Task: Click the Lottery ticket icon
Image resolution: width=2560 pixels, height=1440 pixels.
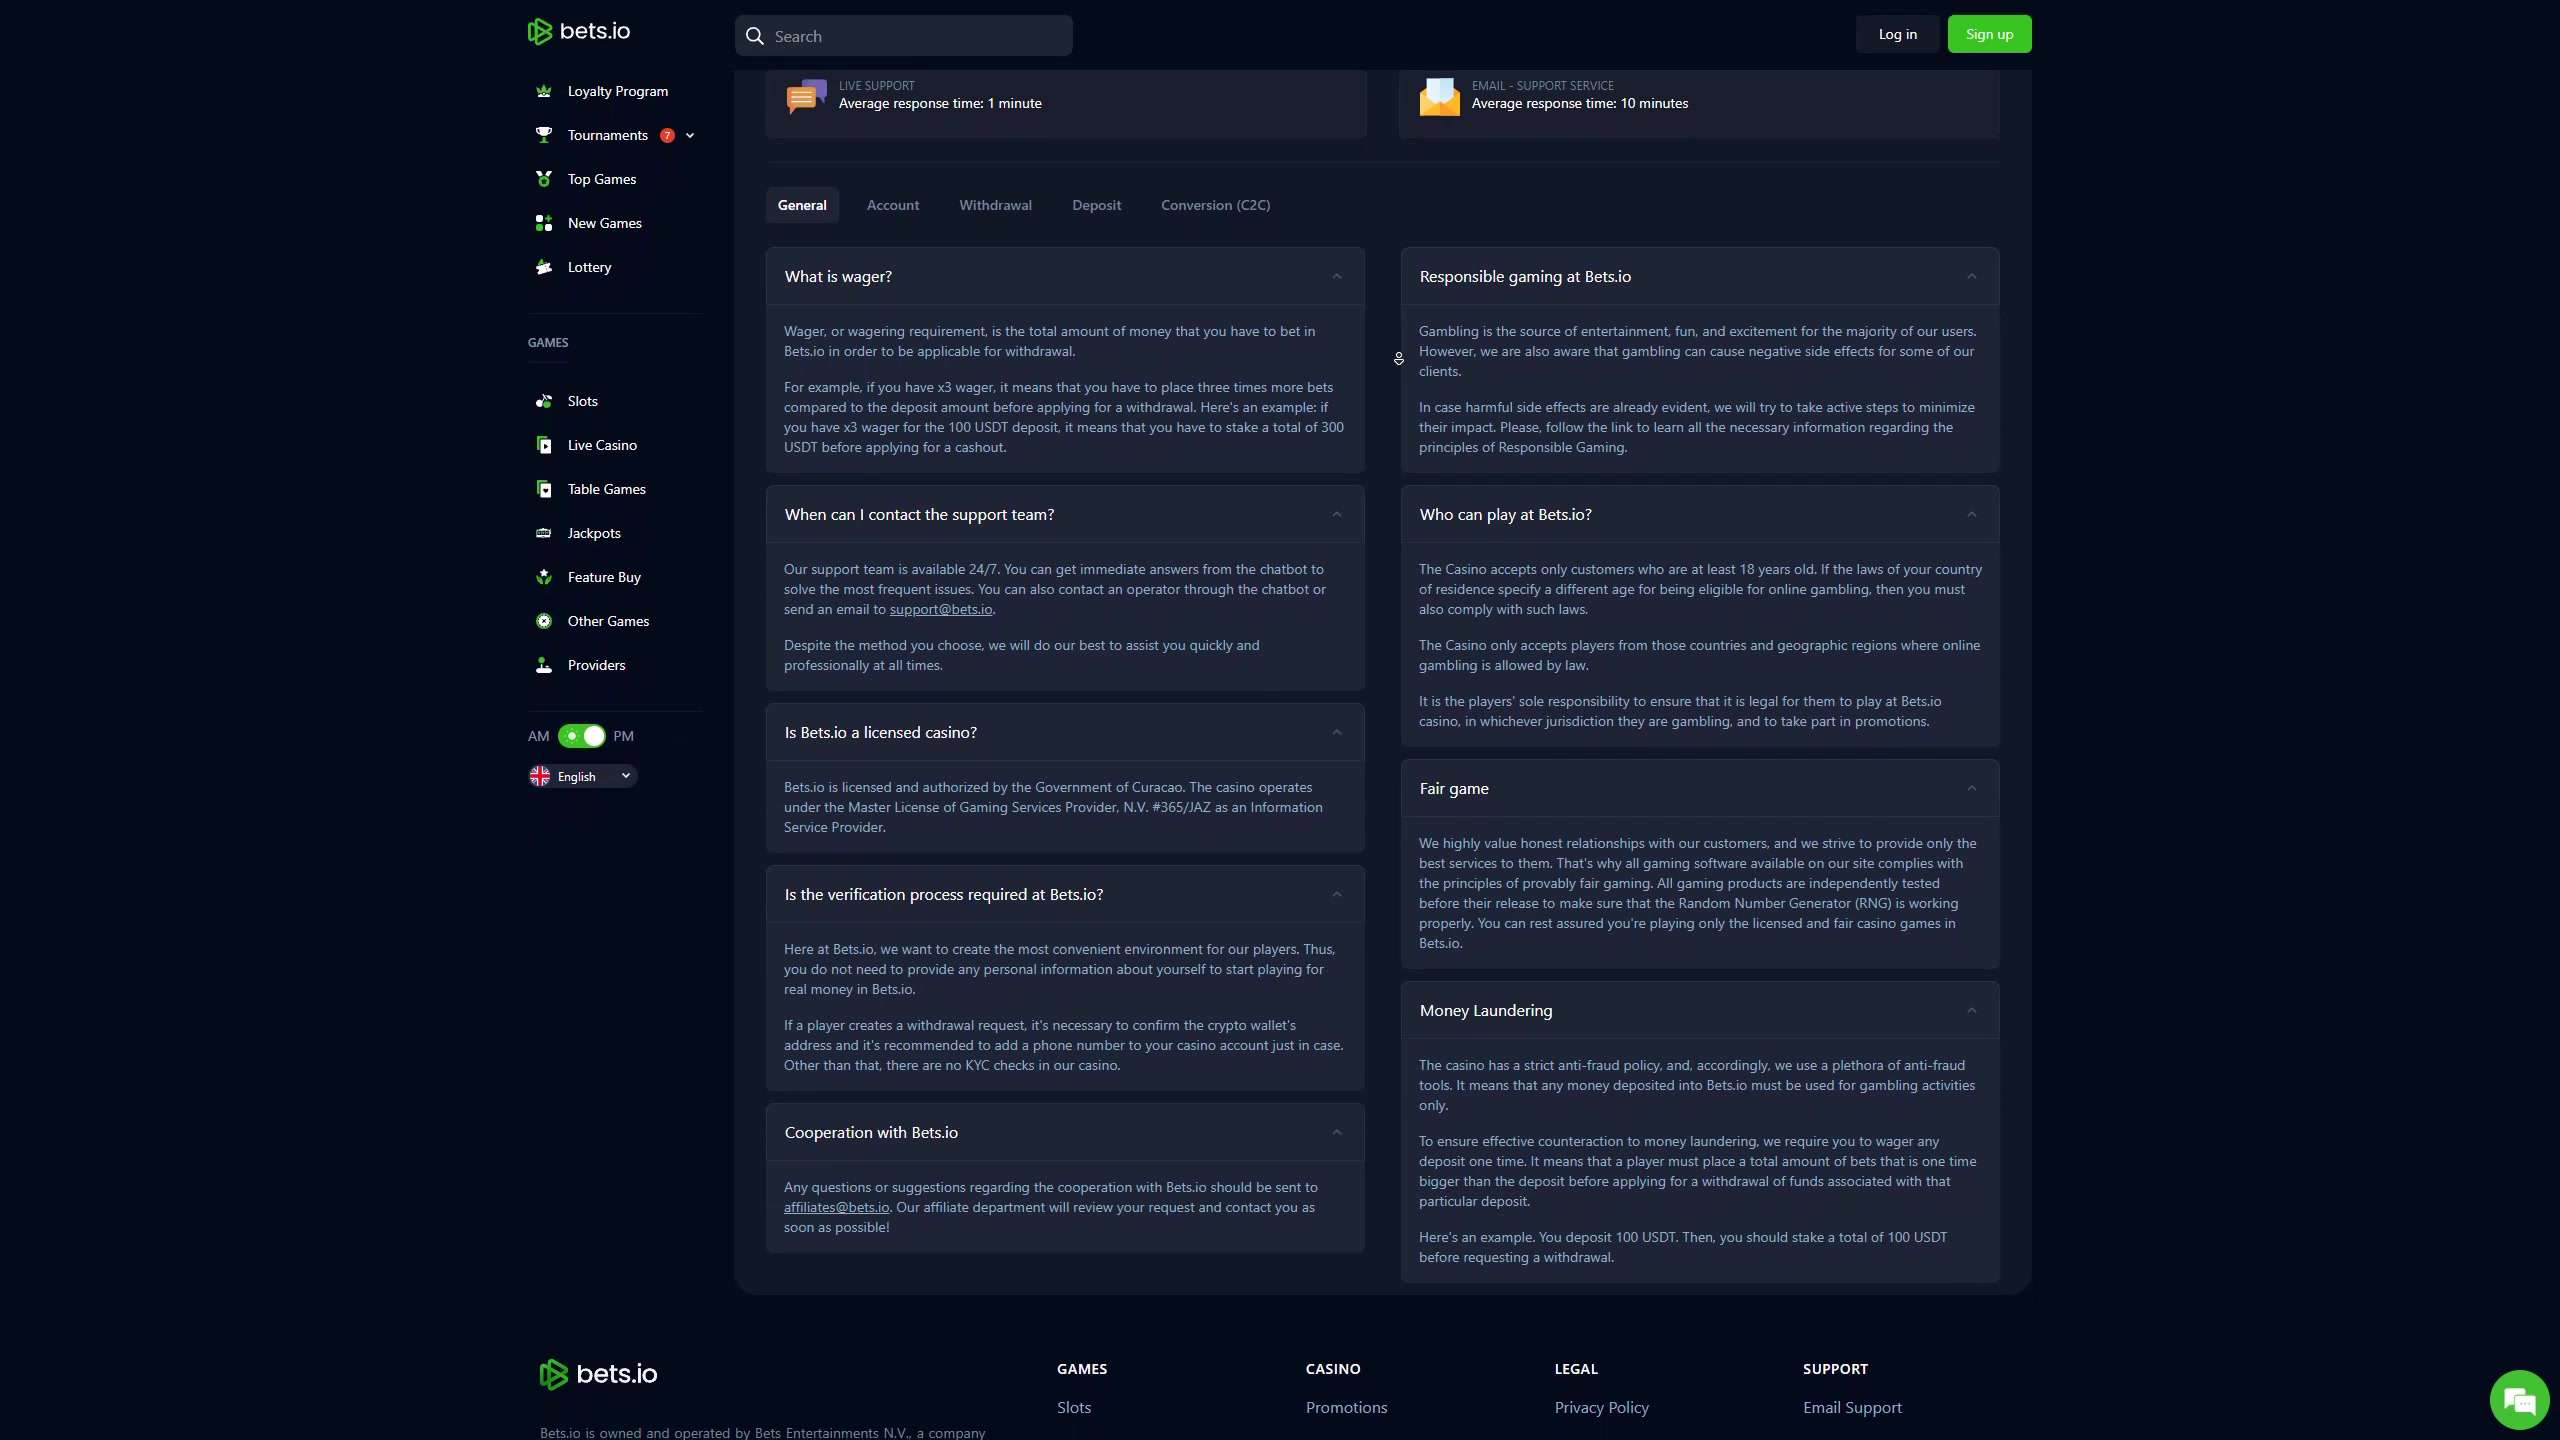Action: click(x=544, y=267)
